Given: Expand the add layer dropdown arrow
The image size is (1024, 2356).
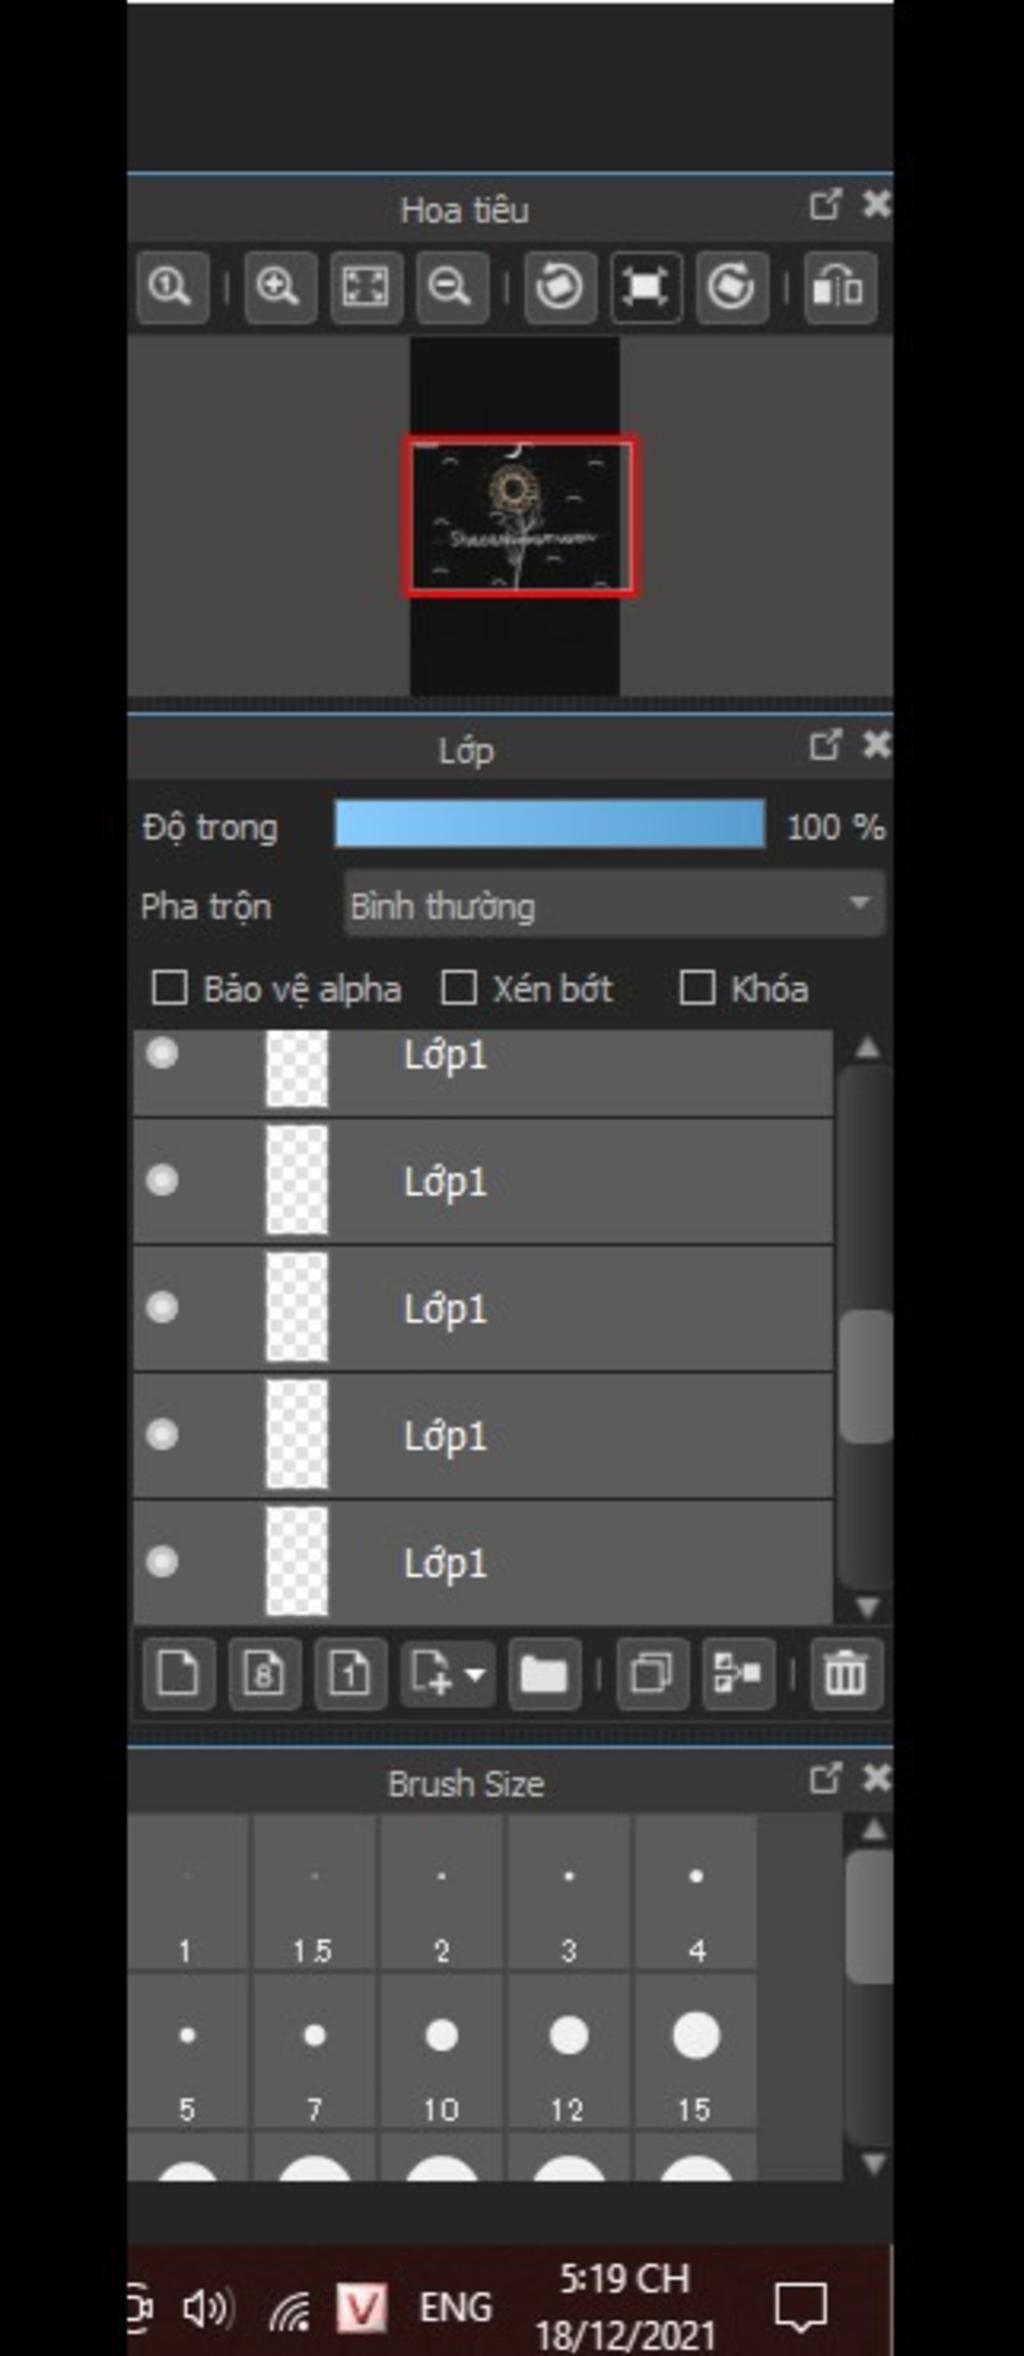Looking at the screenshot, I should 475,1673.
